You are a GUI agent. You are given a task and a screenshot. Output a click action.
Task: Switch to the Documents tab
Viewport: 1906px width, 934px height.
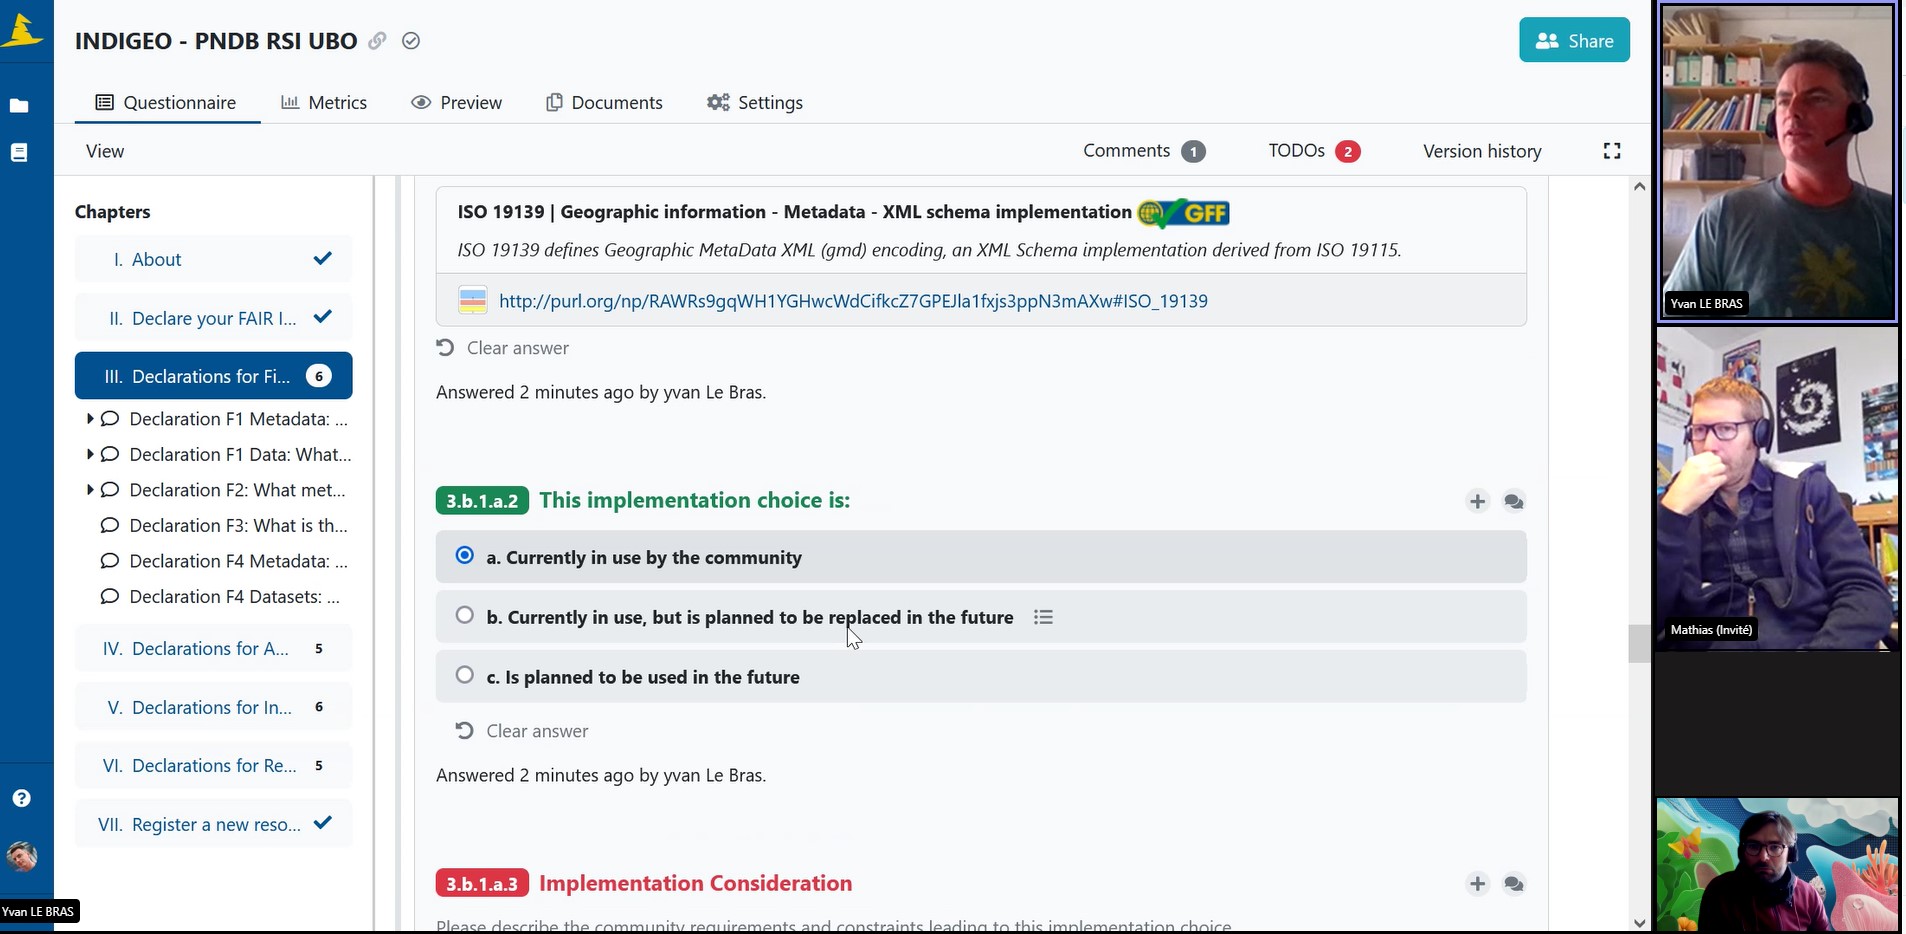coord(604,102)
